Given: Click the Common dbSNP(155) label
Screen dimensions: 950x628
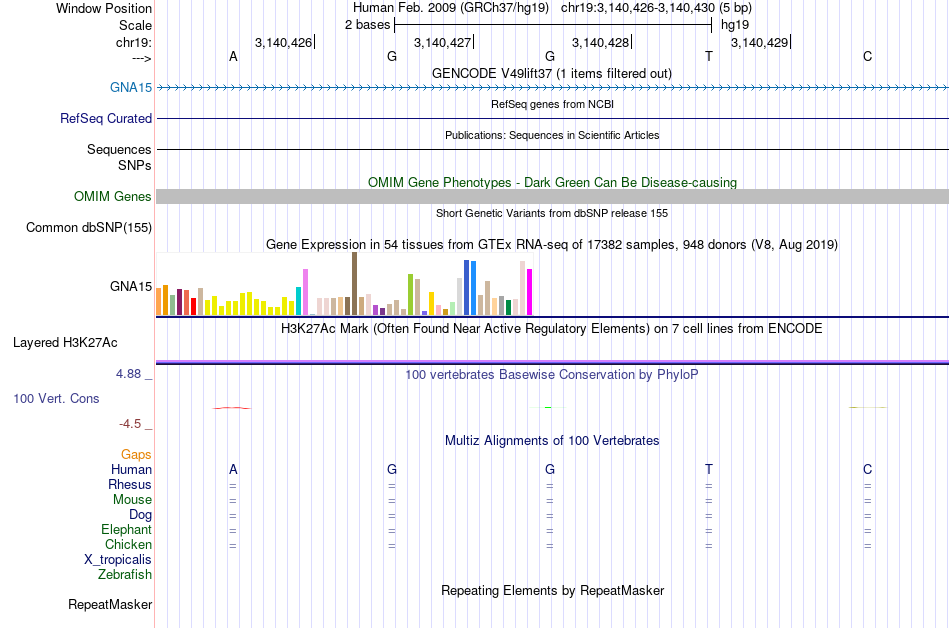Looking at the screenshot, I should click(89, 228).
